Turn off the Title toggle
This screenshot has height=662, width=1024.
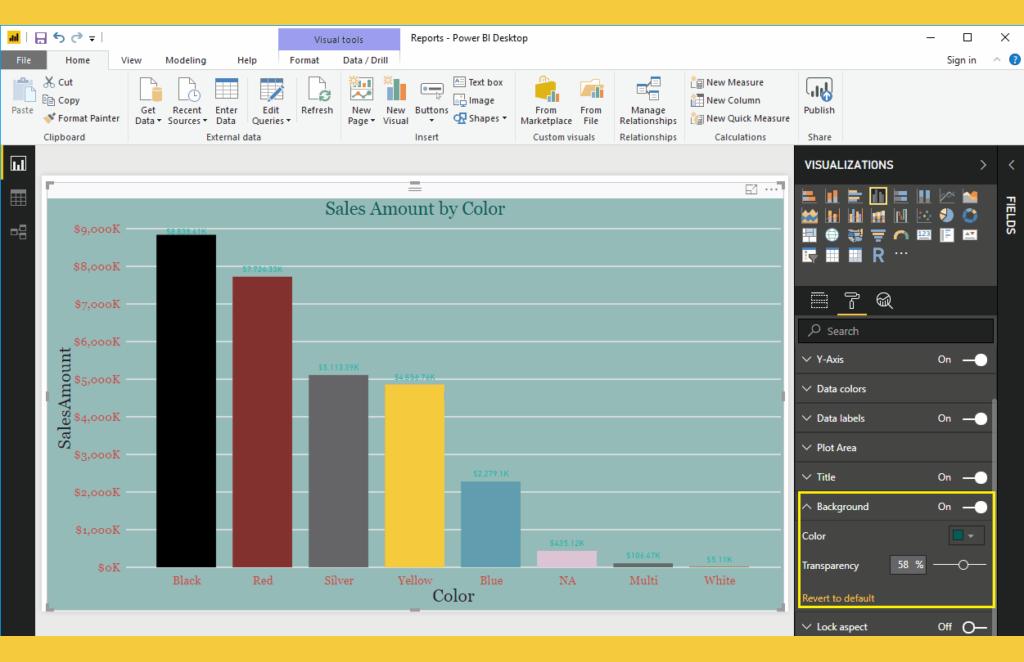click(975, 477)
